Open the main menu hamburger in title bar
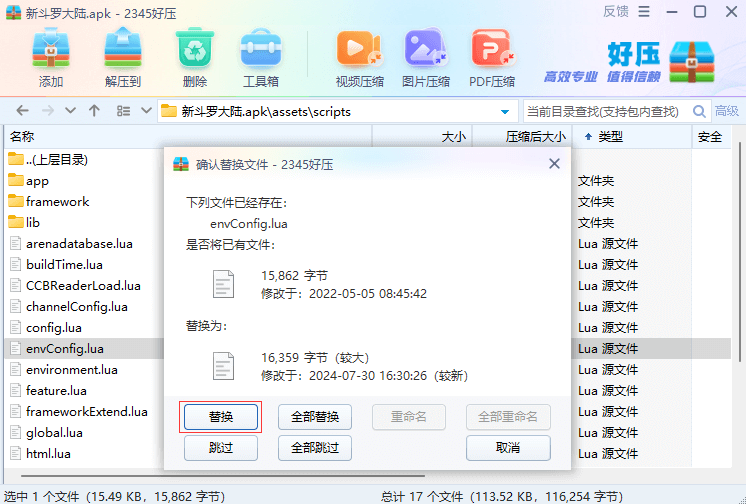The height and width of the screenshot is (504, 746). coord(643,12)
